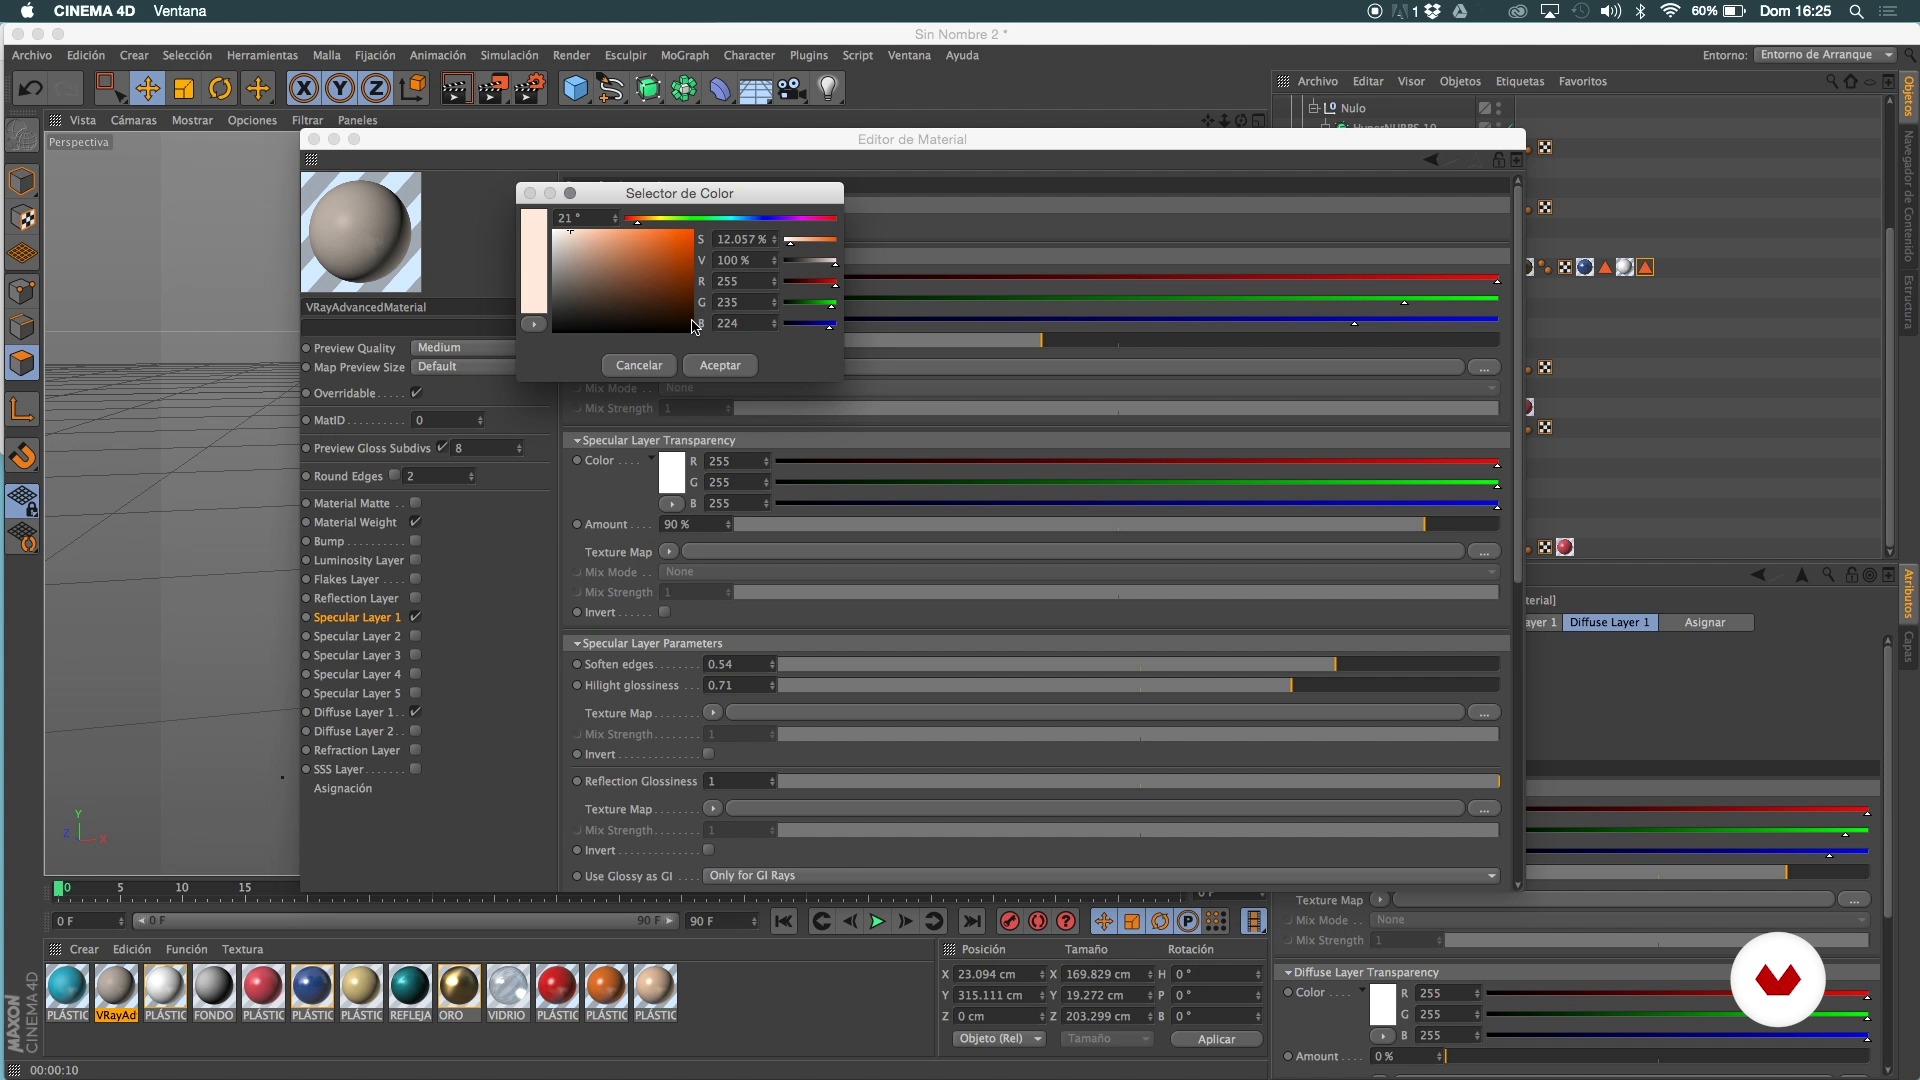Enable the Refraction Layer checkbox
The height and width of the screenshot is (1080, 1920).
coord(415,750)
